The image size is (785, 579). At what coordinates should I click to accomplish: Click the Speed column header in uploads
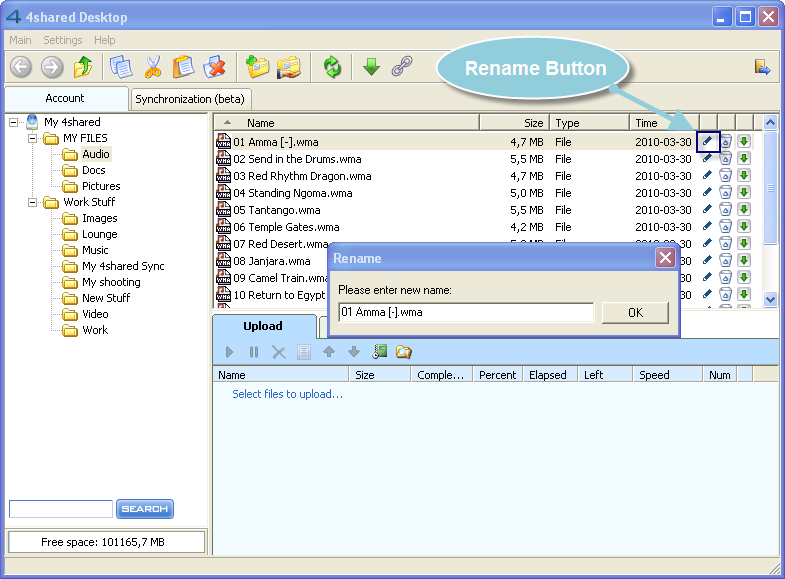pyautogui.click(x=667, y=375)
